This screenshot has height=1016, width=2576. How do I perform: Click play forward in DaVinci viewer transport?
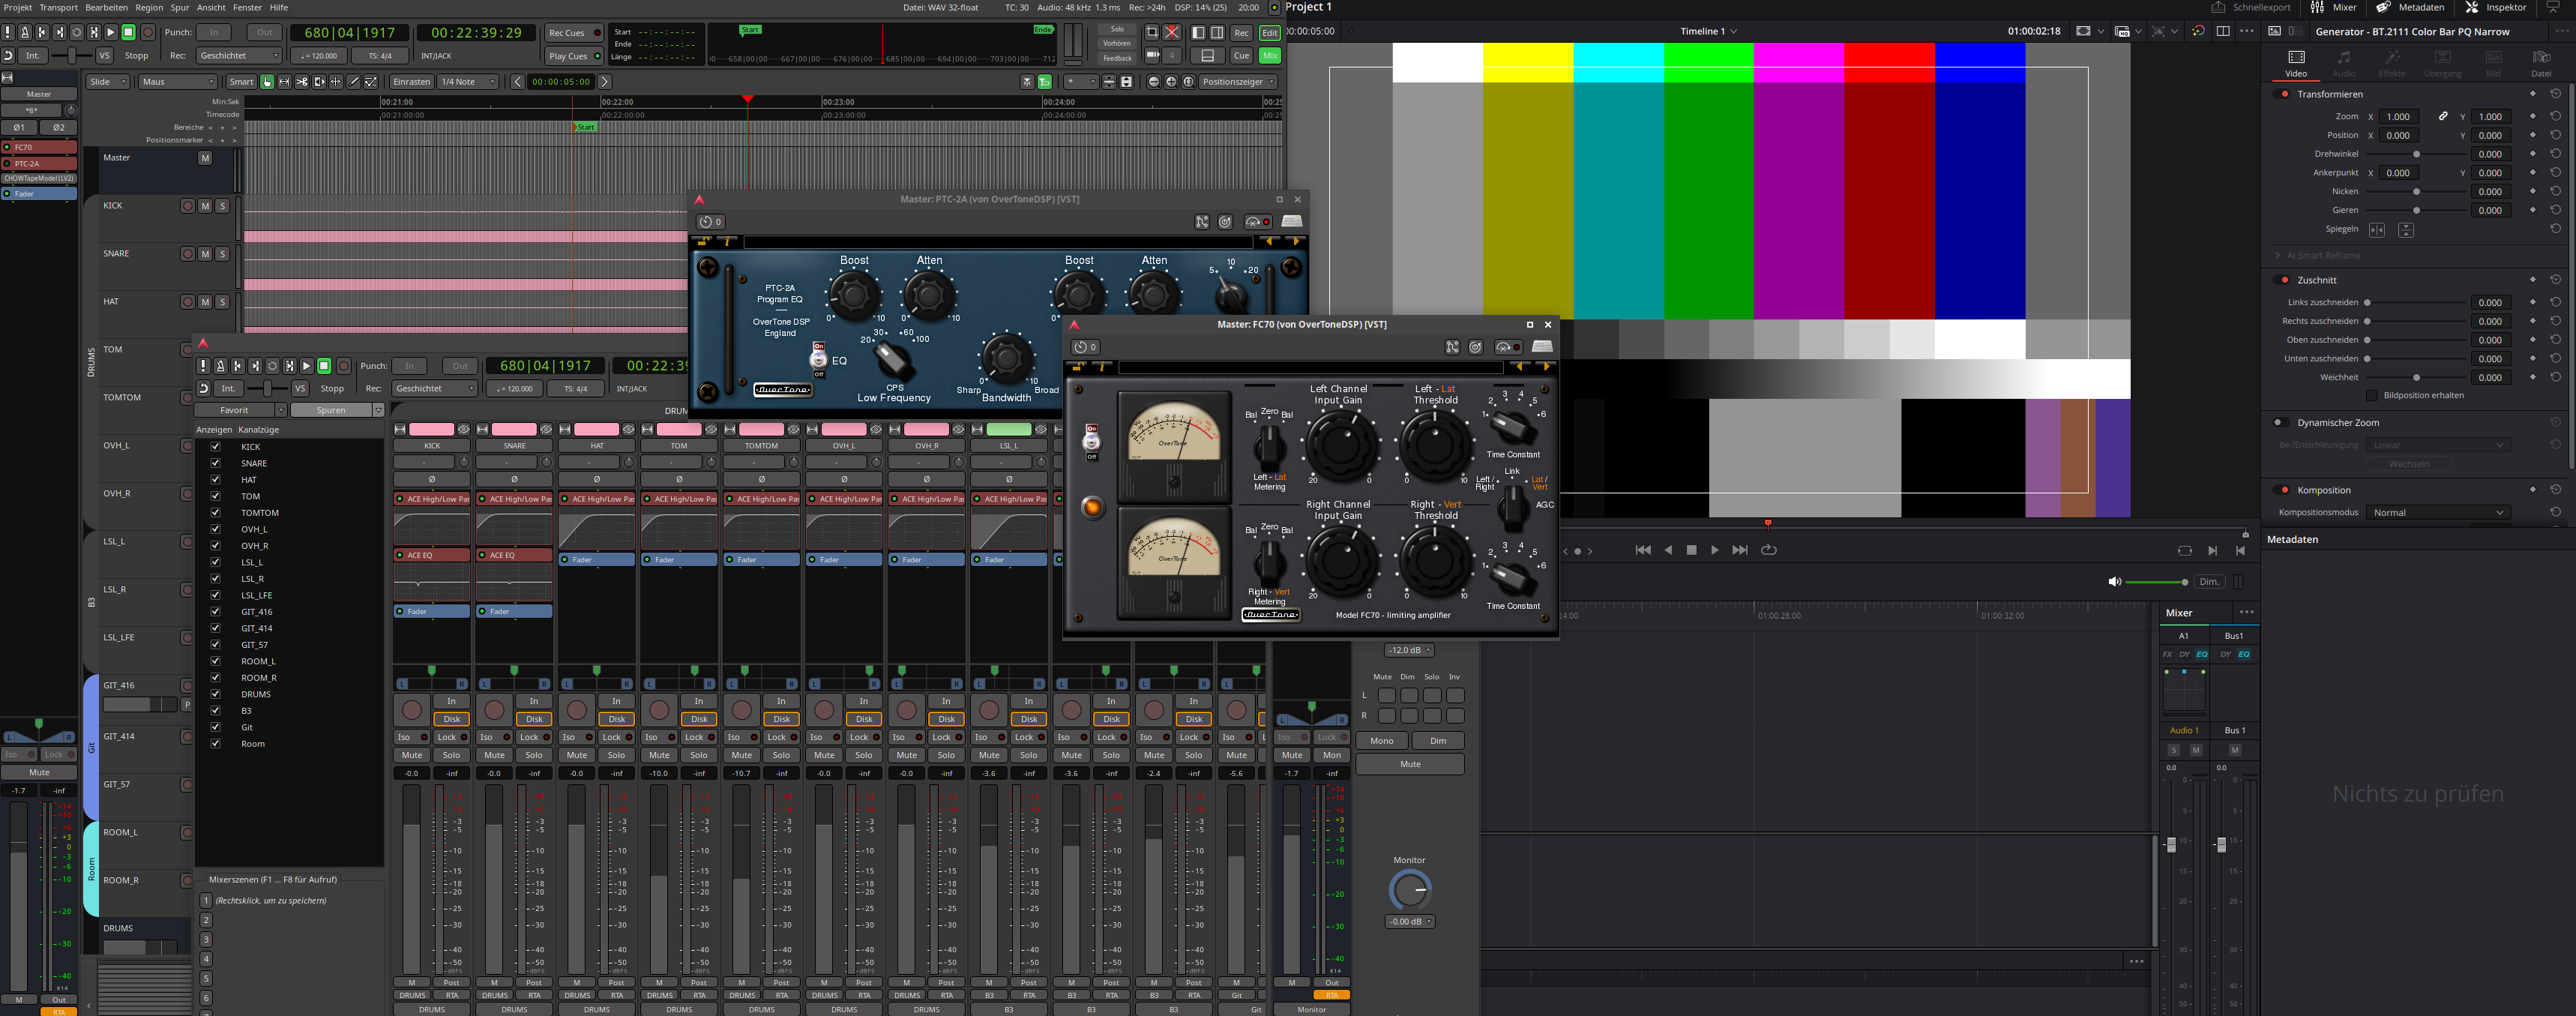(1714, 550)
